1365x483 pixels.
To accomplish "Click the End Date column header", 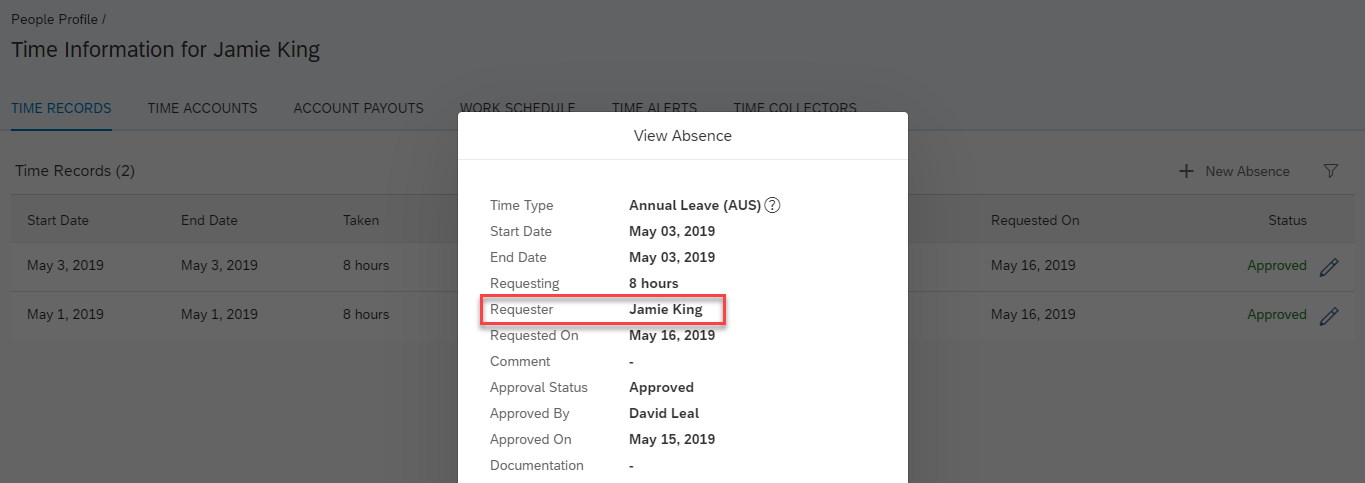I will pos(209,220).
